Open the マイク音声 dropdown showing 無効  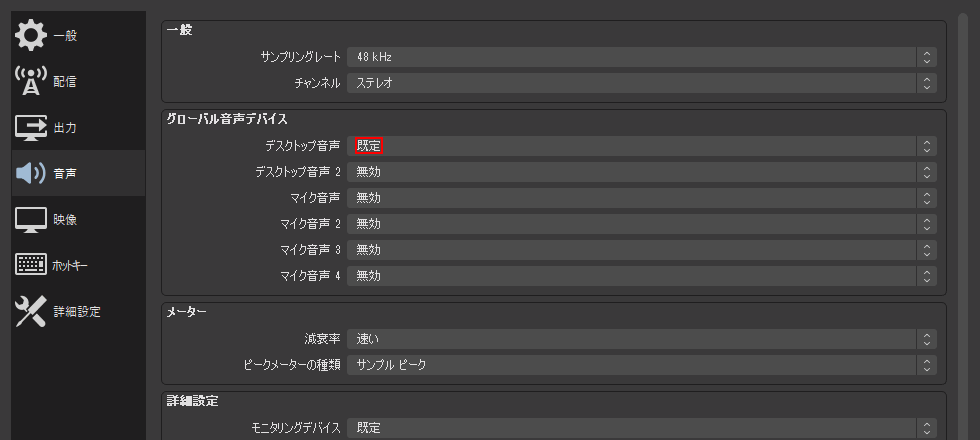click(642, 198)
